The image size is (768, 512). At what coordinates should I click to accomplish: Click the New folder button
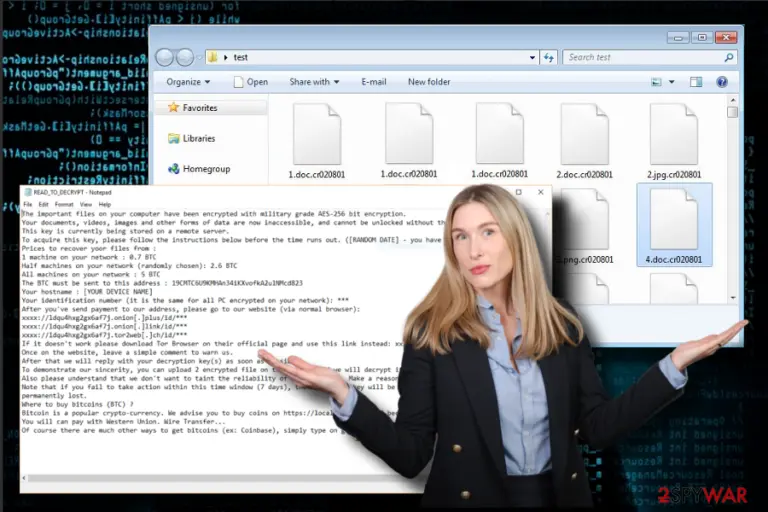click(429, 82)
